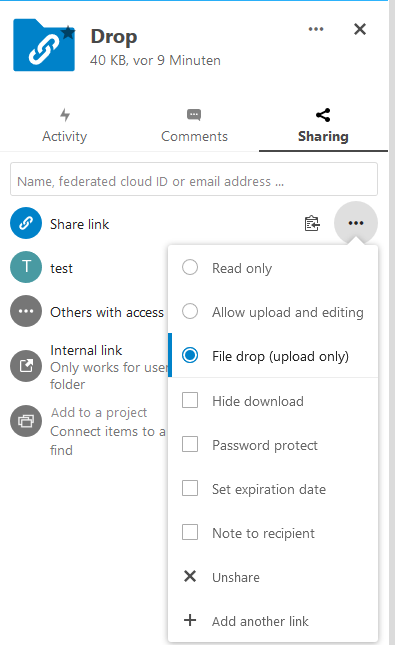Click the Share link label
This screenshot has height=645, width=395.
(x=79, y=225)
